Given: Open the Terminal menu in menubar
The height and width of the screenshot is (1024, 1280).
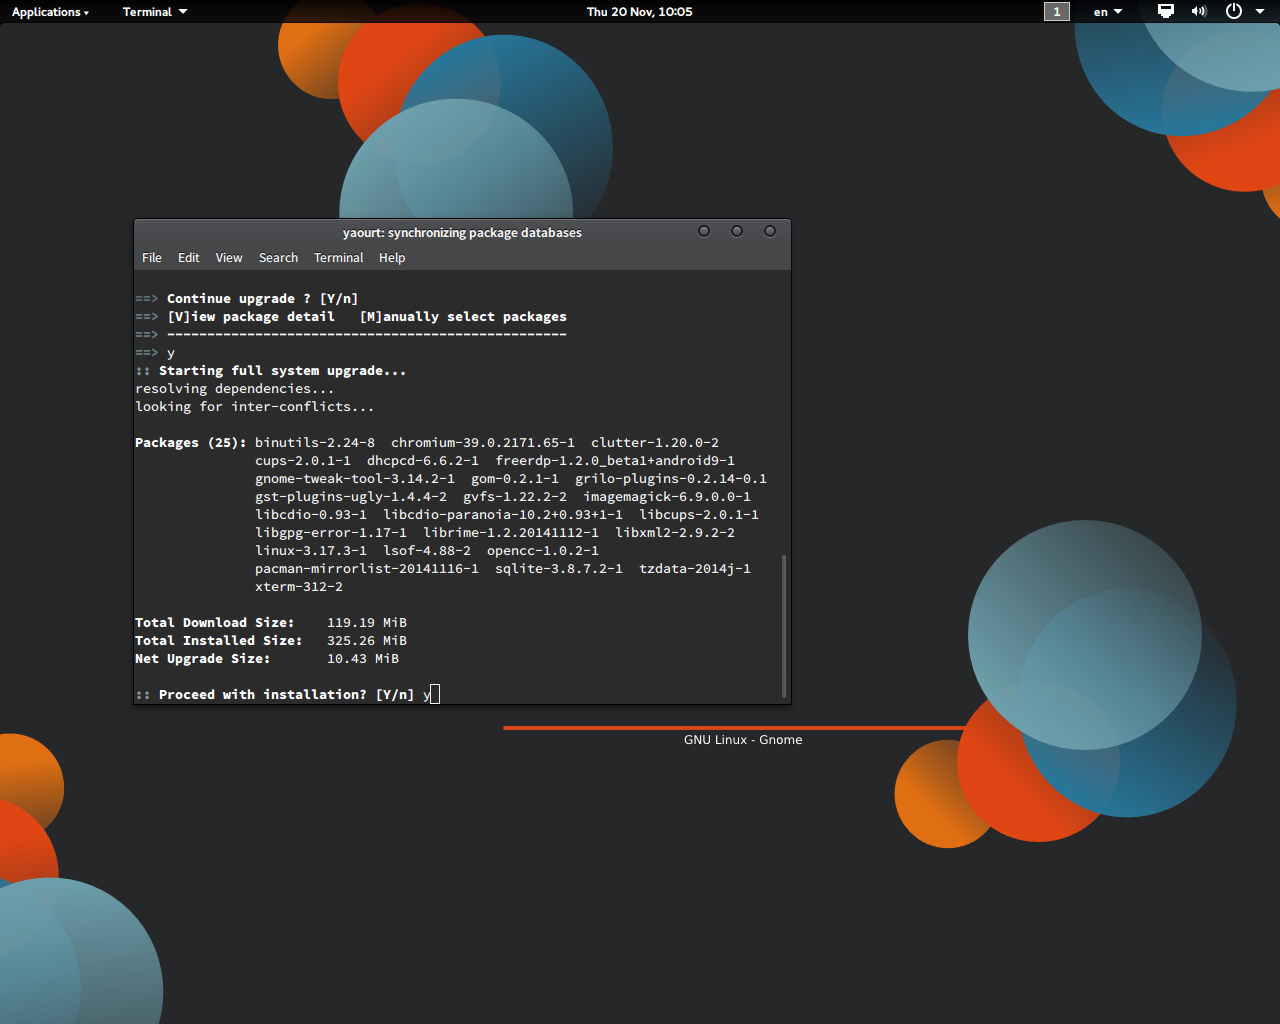Looking at the screenshot, I should coord(339,258).
